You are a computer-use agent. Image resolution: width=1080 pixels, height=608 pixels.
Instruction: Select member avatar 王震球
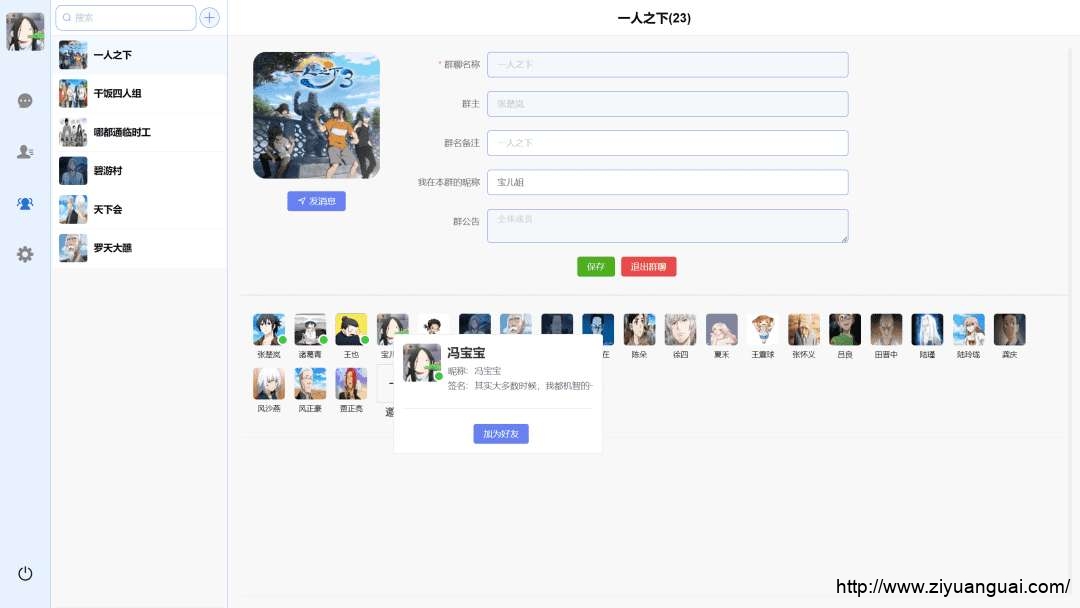pos(762,329)
